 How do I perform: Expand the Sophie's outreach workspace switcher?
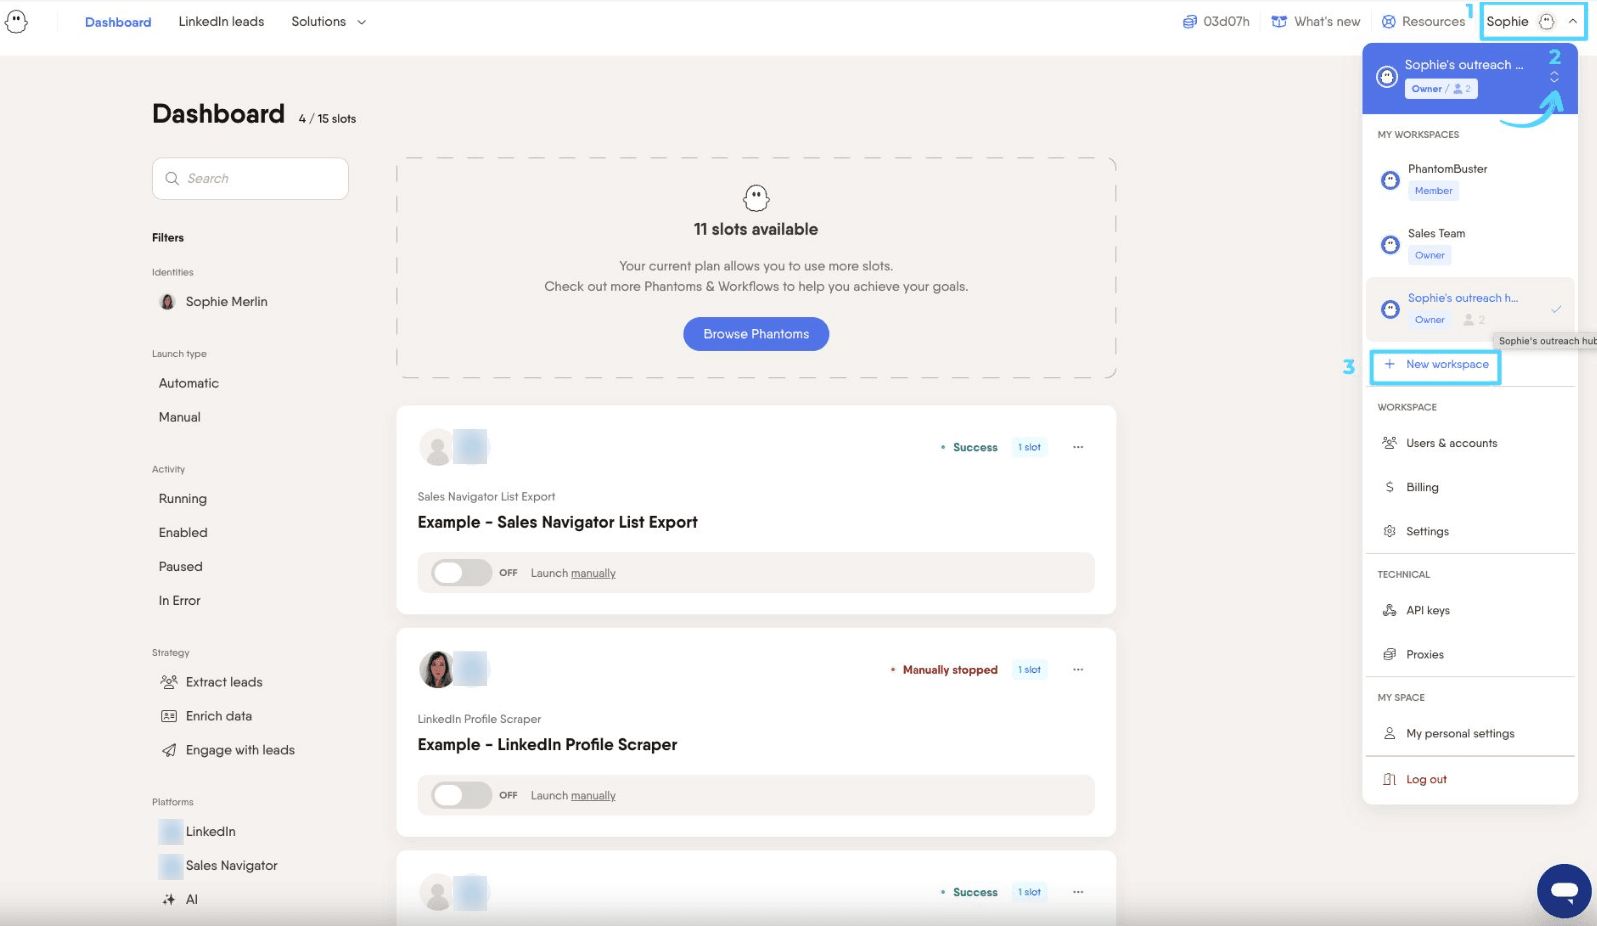click(x=1554, y=77)
